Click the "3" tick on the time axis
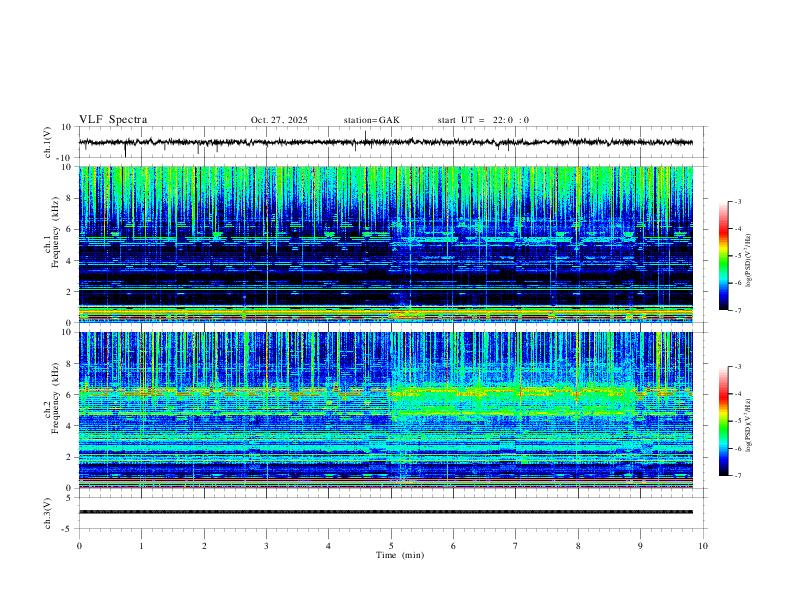The height and width of the screenshot is (612, 792). 266,546
